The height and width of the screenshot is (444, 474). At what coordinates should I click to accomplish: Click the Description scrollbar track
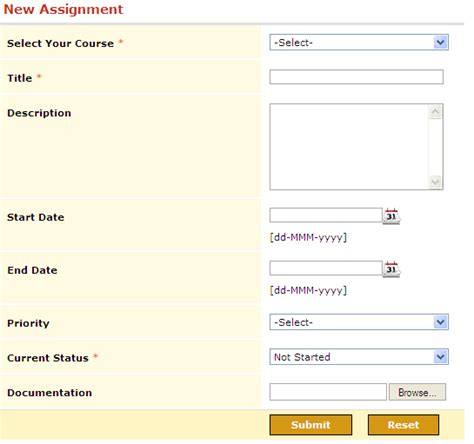pyautogui.click(x=435, y=147)
